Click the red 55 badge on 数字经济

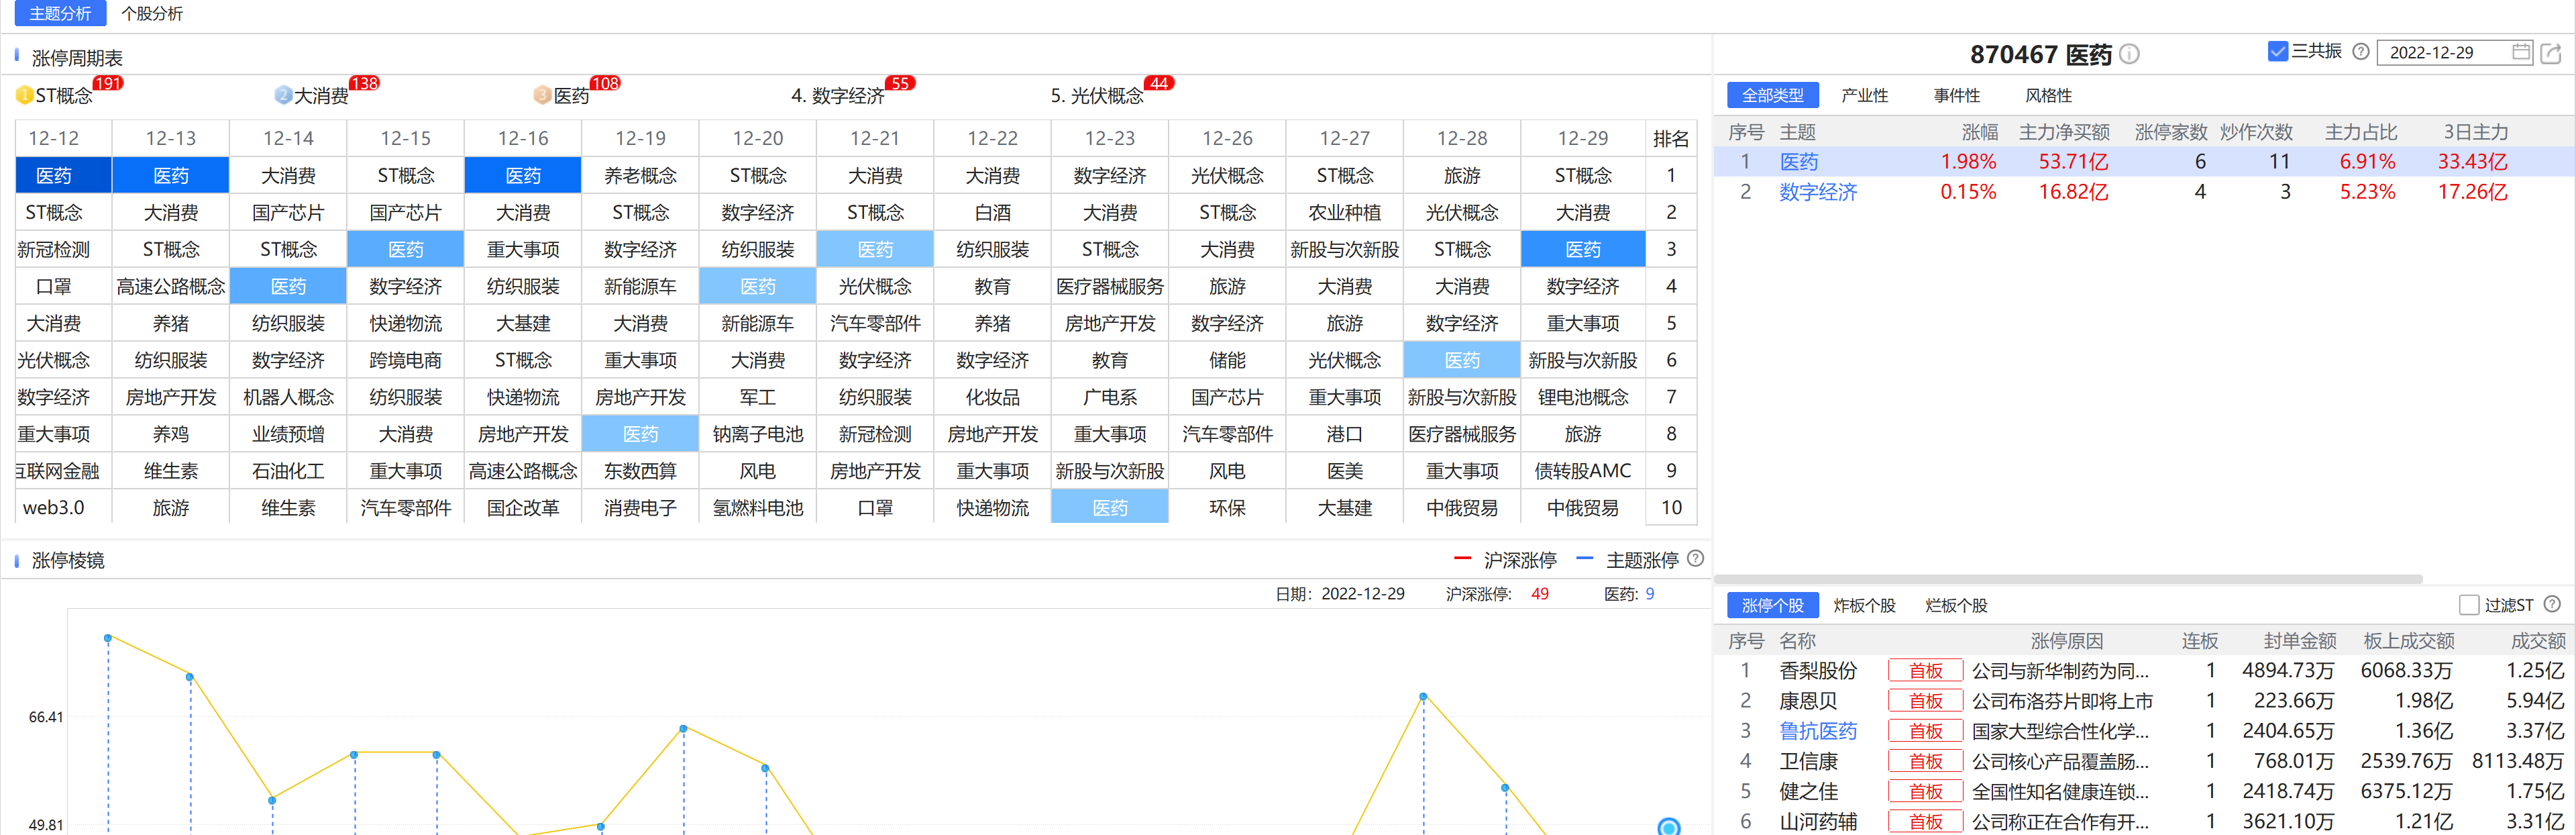point(900,83)
